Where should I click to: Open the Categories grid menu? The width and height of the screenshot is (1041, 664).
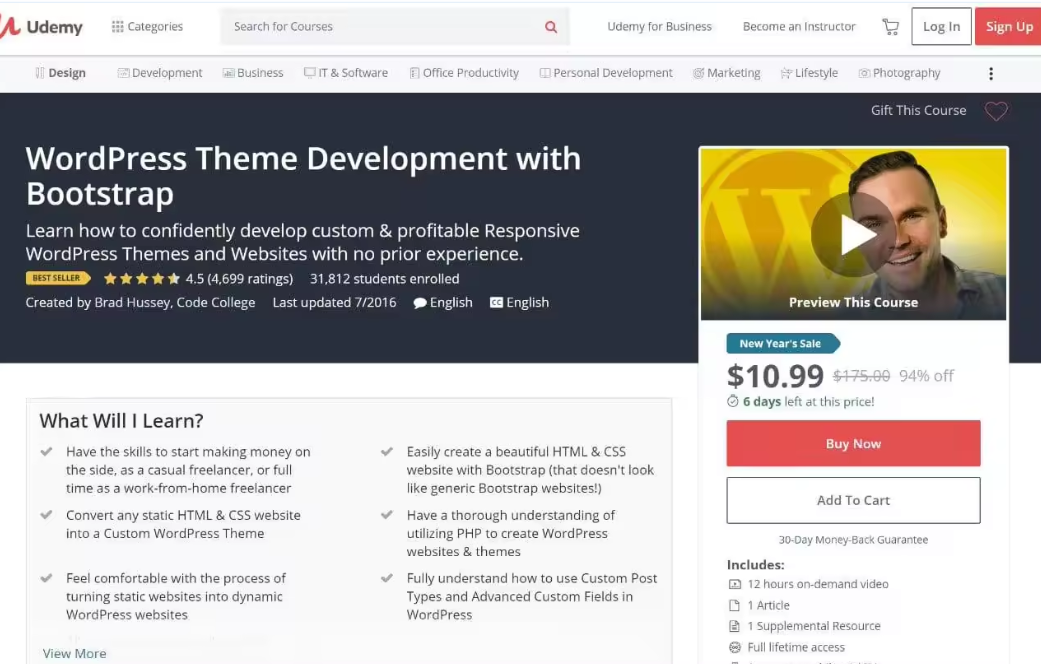pyautogui.click(x=147, y=27)
